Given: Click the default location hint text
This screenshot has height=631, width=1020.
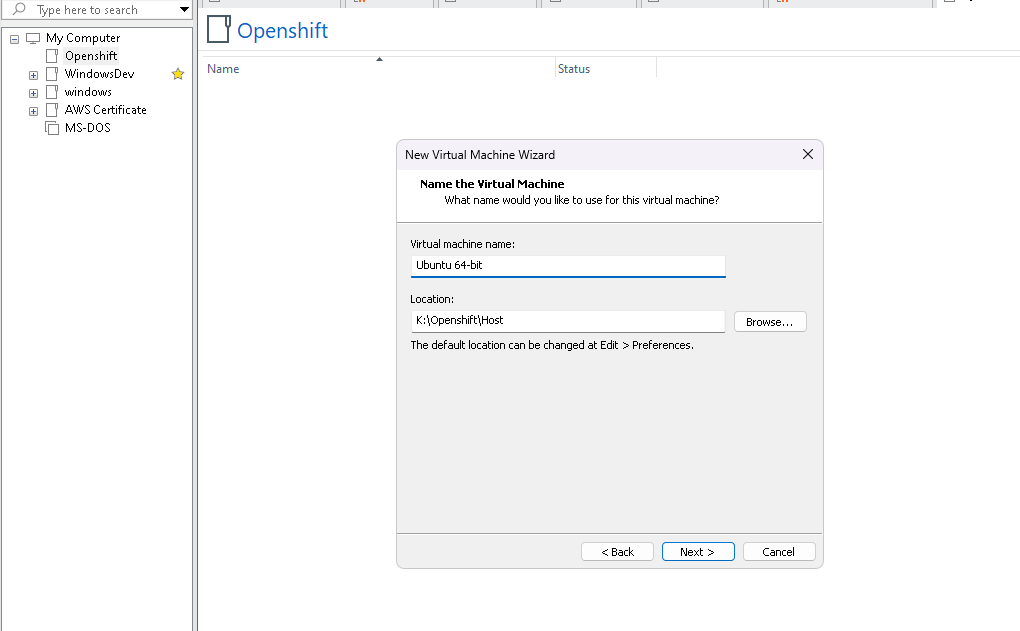Looking at the screenshot, I should [x=552, y=345].
